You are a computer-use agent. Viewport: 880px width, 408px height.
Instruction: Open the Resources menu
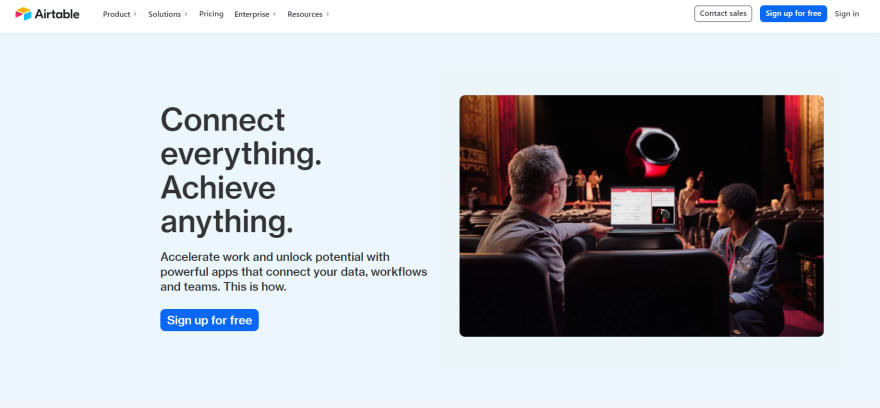(305, 14)
